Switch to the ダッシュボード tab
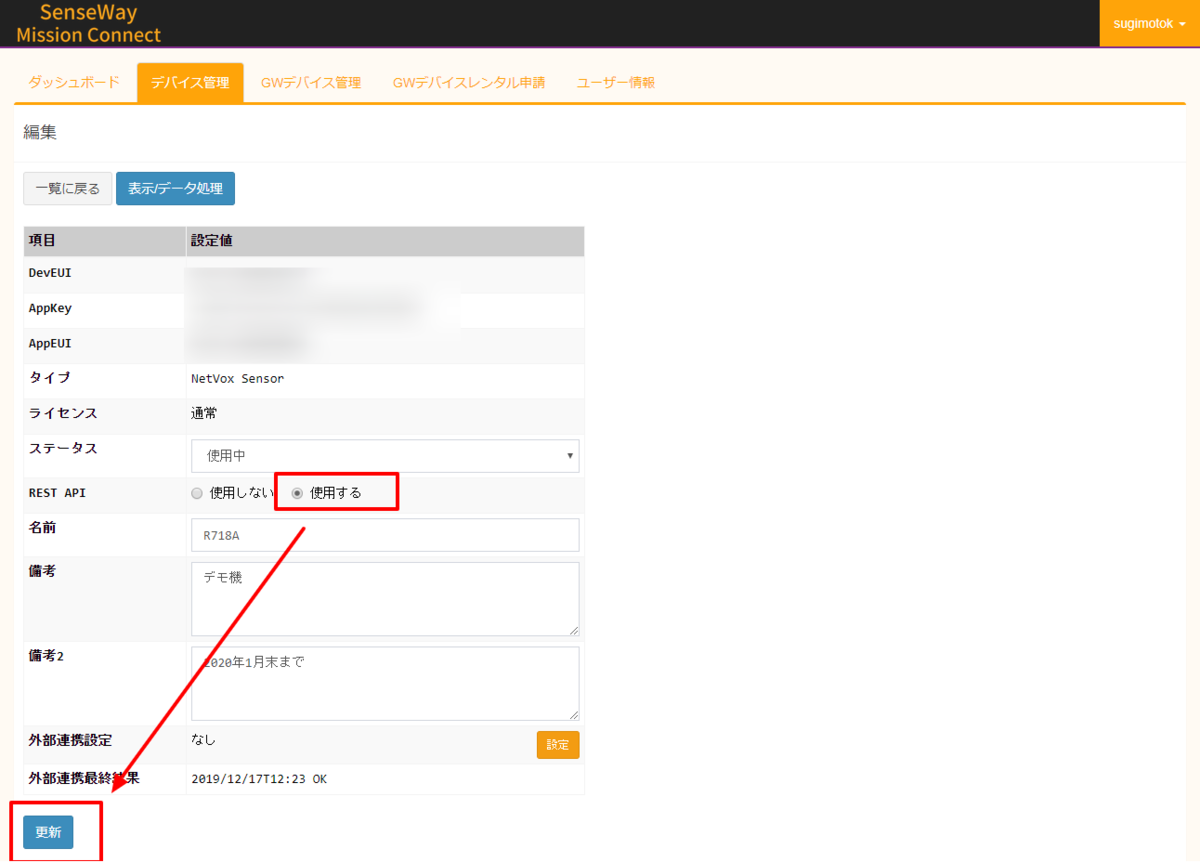The width and height of the screenshot is (1200, 862). coord(74,83)
